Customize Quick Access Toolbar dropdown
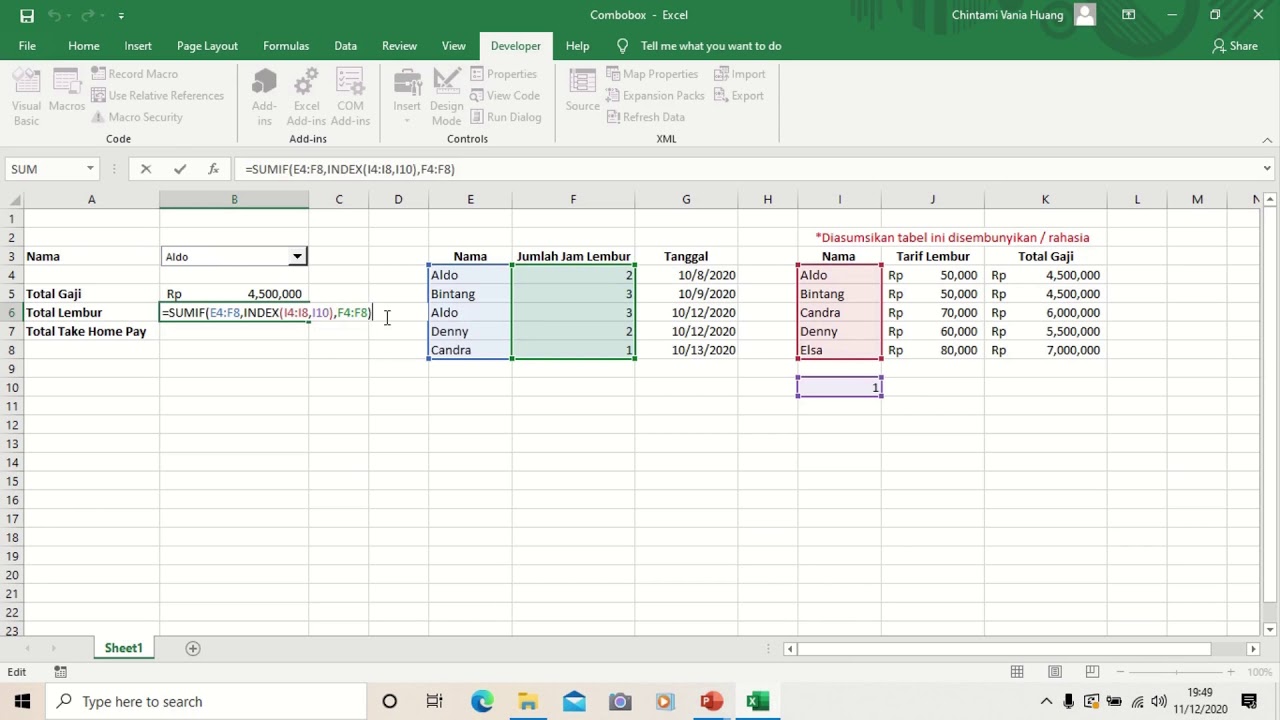Screen dimensions: 1280x720 coord(121,15)
